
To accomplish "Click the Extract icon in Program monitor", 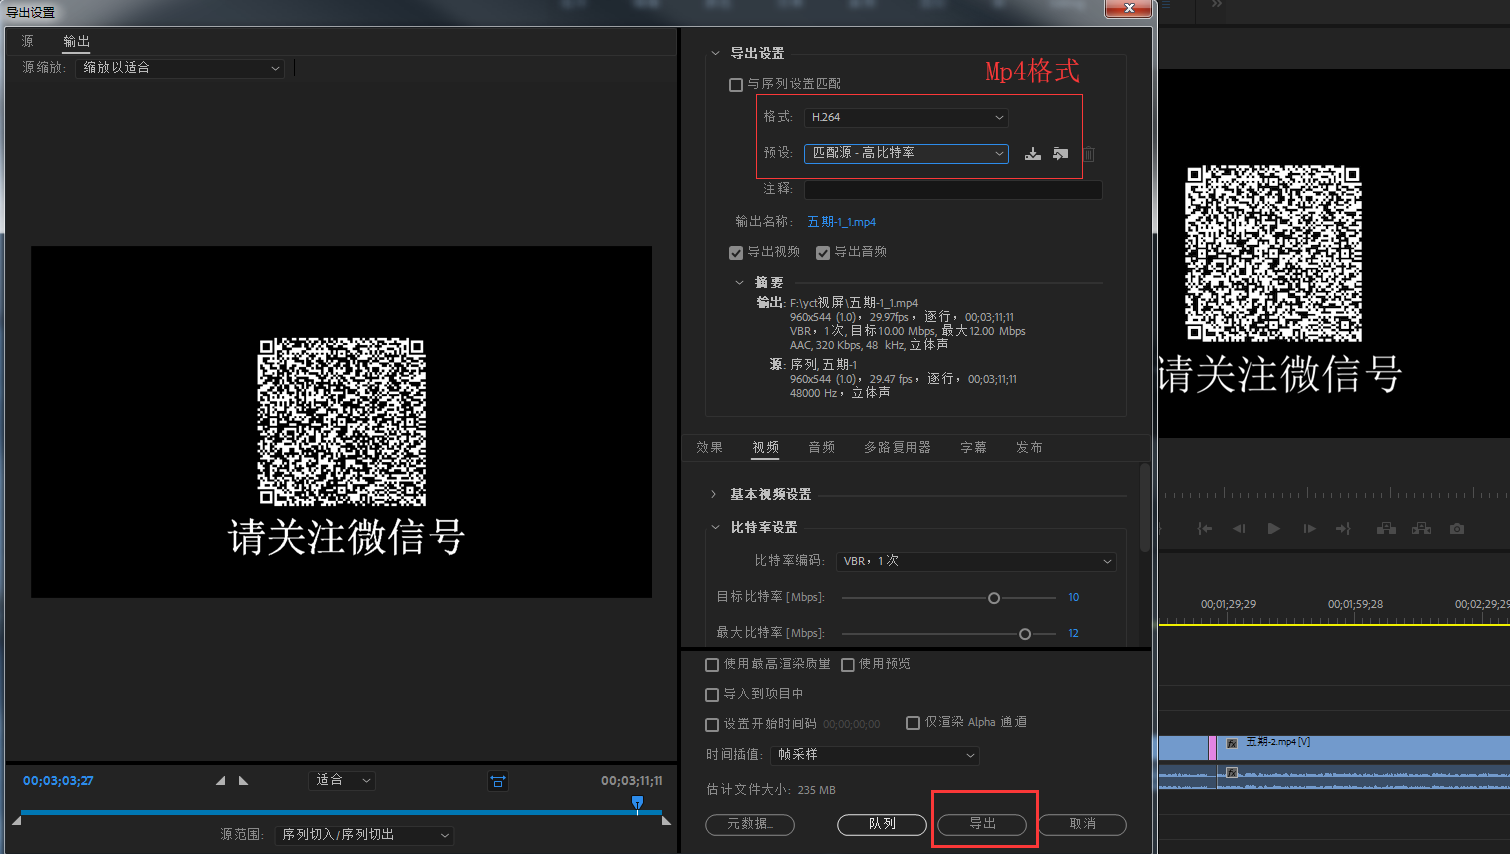I will click(x=1421, y=528).
